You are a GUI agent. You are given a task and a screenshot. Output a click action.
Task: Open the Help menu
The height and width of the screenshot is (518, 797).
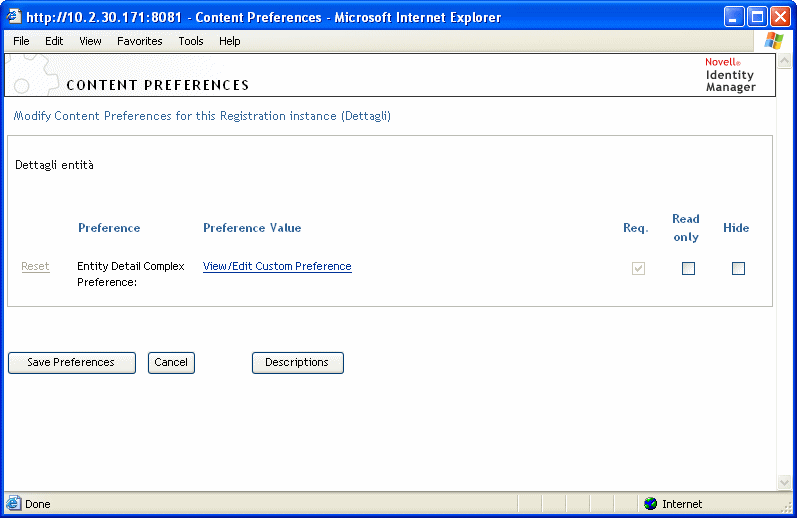[x=229, y=41]
